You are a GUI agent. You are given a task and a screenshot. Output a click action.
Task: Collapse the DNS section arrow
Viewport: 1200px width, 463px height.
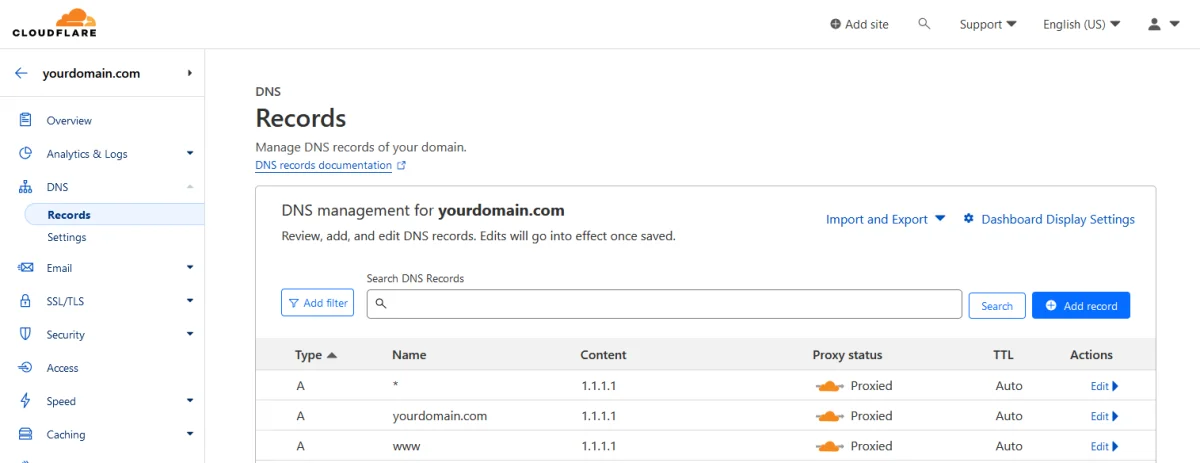click(190, 187)
